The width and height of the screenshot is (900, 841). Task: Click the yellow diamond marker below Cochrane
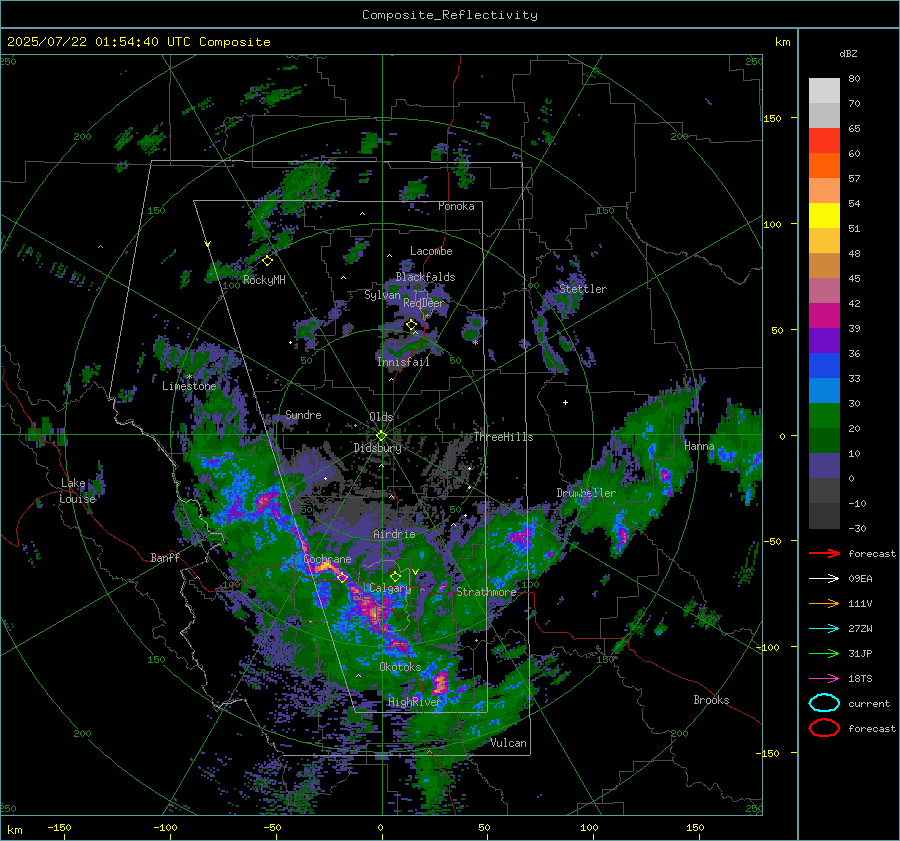pos(343,577)
